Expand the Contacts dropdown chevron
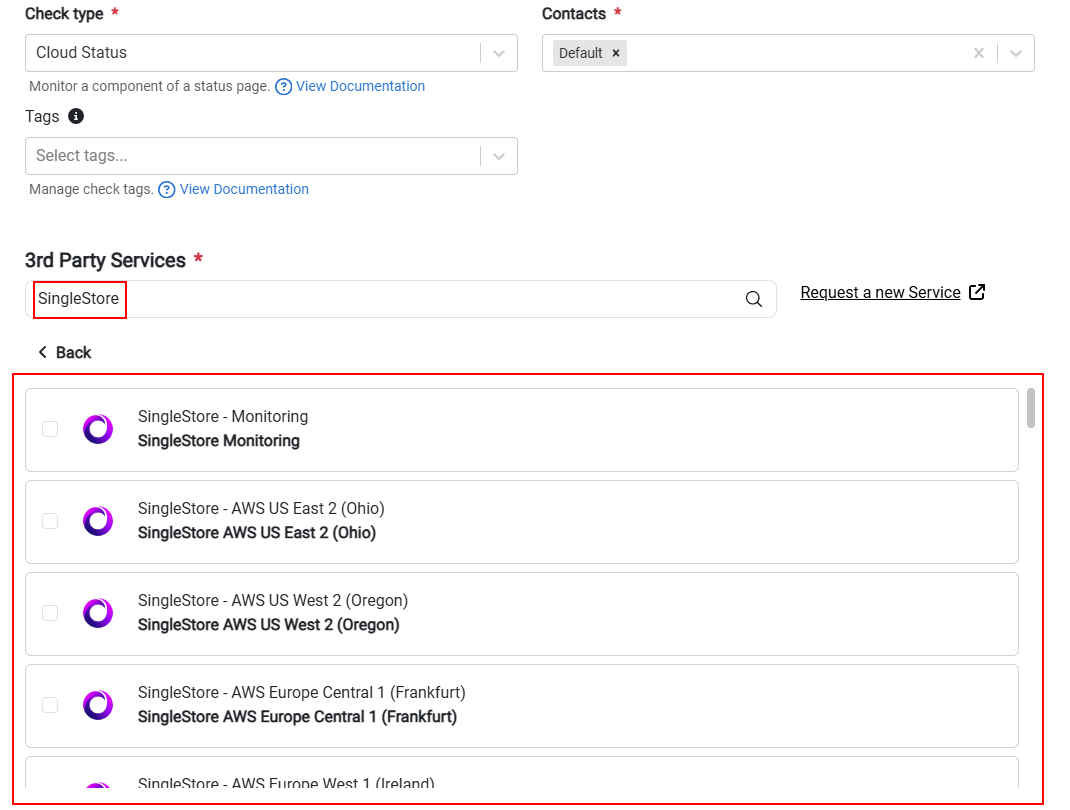The height and width of the screenshot is (810, 1070). point(1015,53)
